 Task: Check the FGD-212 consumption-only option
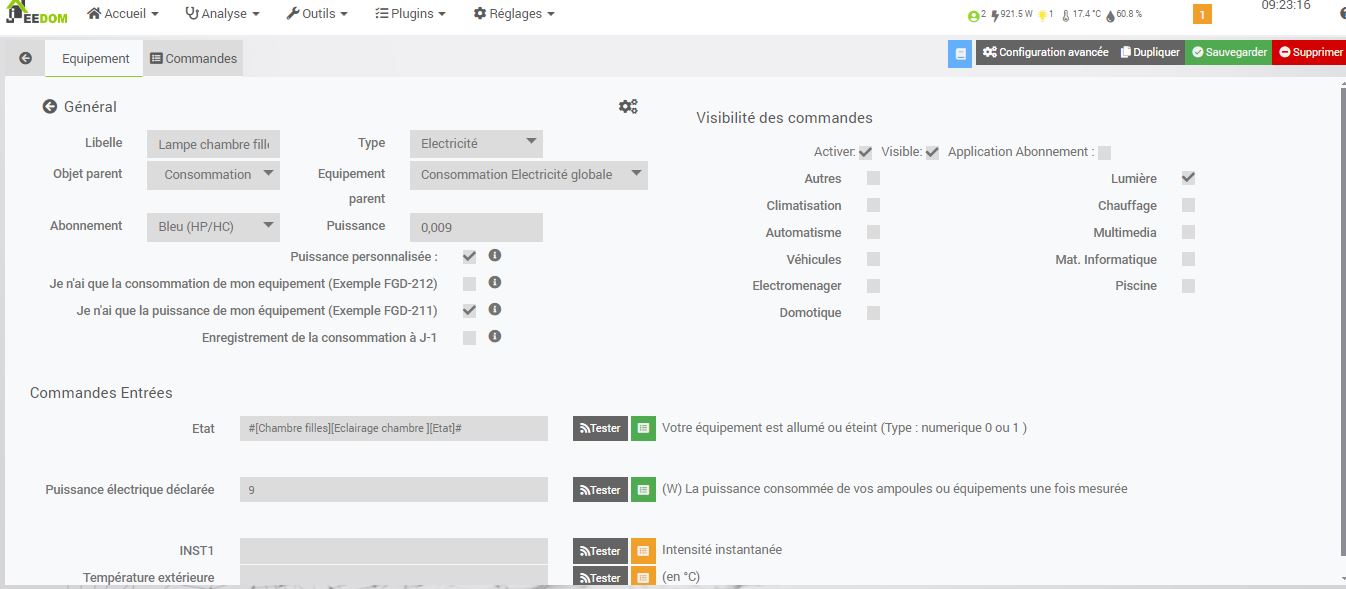tap(469, 284)
